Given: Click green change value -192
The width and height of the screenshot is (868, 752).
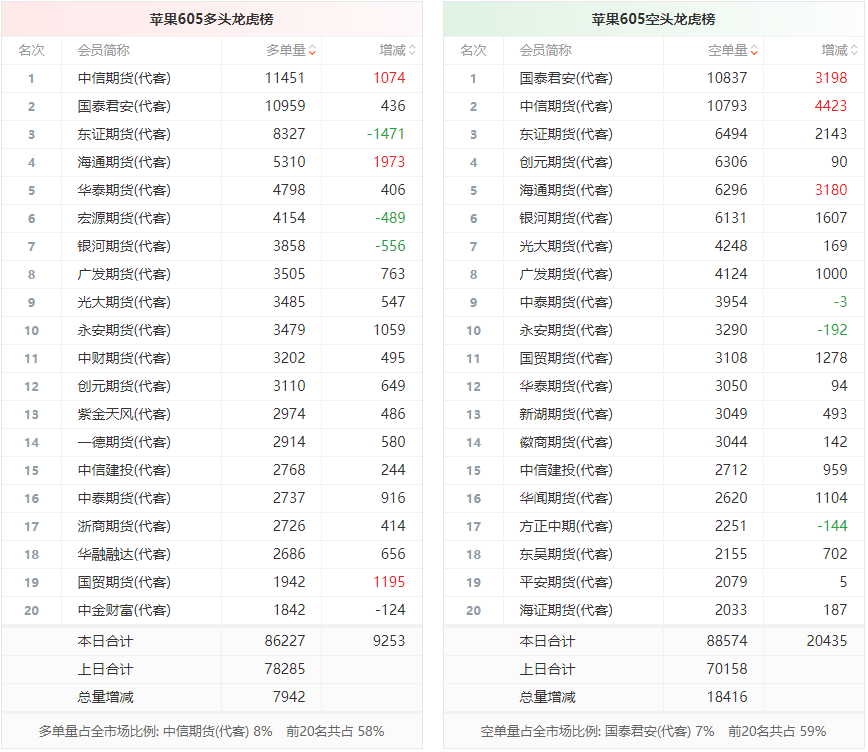Looking at the screenshot, I should pyautogui.click(x=832, y=330).
